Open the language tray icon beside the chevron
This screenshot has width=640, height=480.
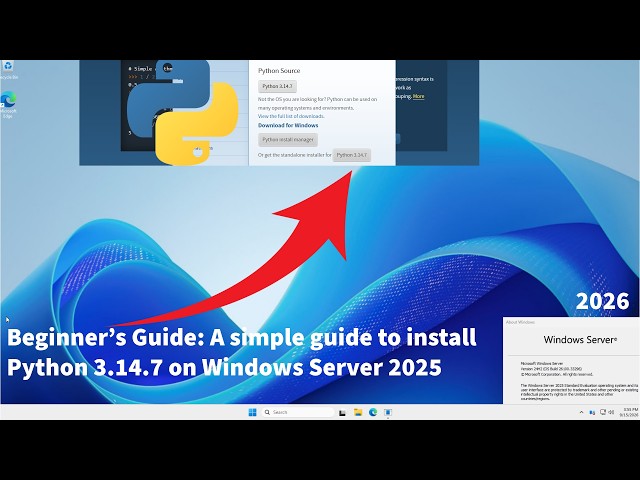click(592, 413)
